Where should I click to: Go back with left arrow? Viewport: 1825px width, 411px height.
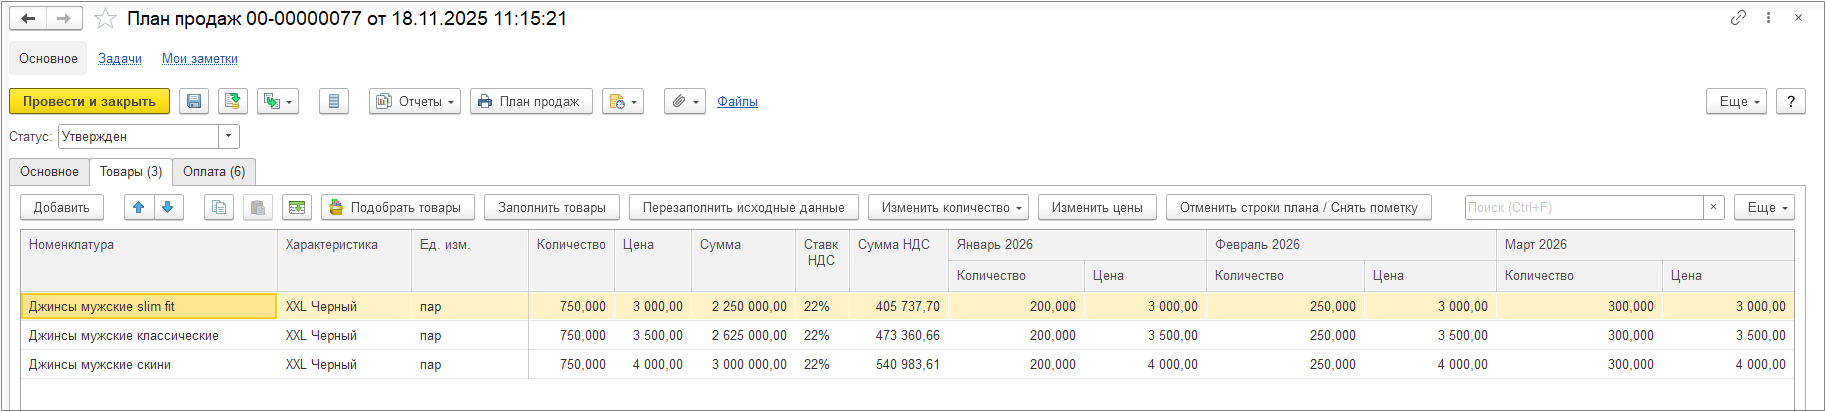click(x=28, y=19)
